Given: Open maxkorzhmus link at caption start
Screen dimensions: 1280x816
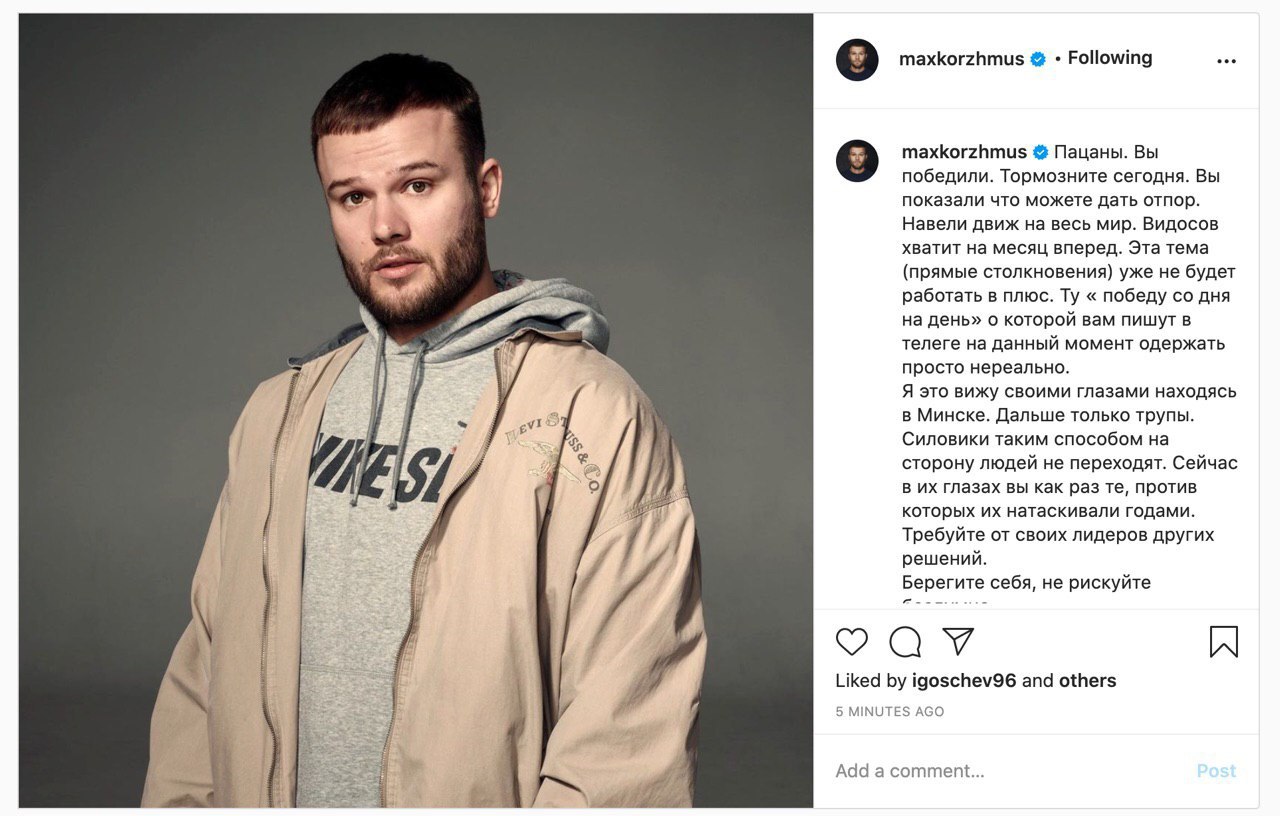Looking at the screenshot, I should 964,152.
